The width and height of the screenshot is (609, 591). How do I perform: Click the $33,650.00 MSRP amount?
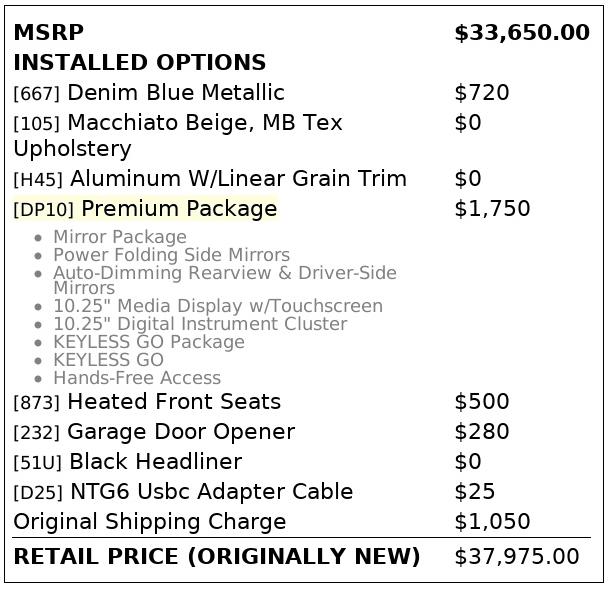521,33
